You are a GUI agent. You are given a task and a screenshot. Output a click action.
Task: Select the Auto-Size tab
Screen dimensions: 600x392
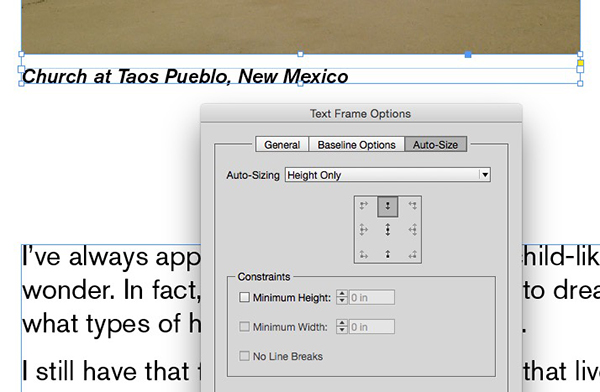[x=435, y=145]
